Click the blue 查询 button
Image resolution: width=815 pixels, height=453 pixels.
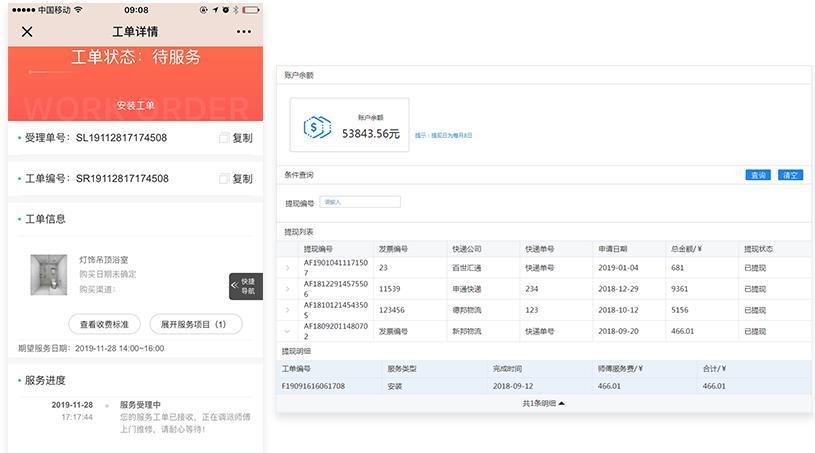[x=758, y=175]
